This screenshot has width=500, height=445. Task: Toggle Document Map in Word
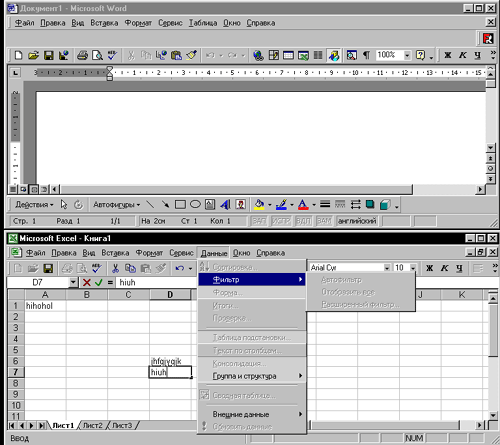[351, 55]
